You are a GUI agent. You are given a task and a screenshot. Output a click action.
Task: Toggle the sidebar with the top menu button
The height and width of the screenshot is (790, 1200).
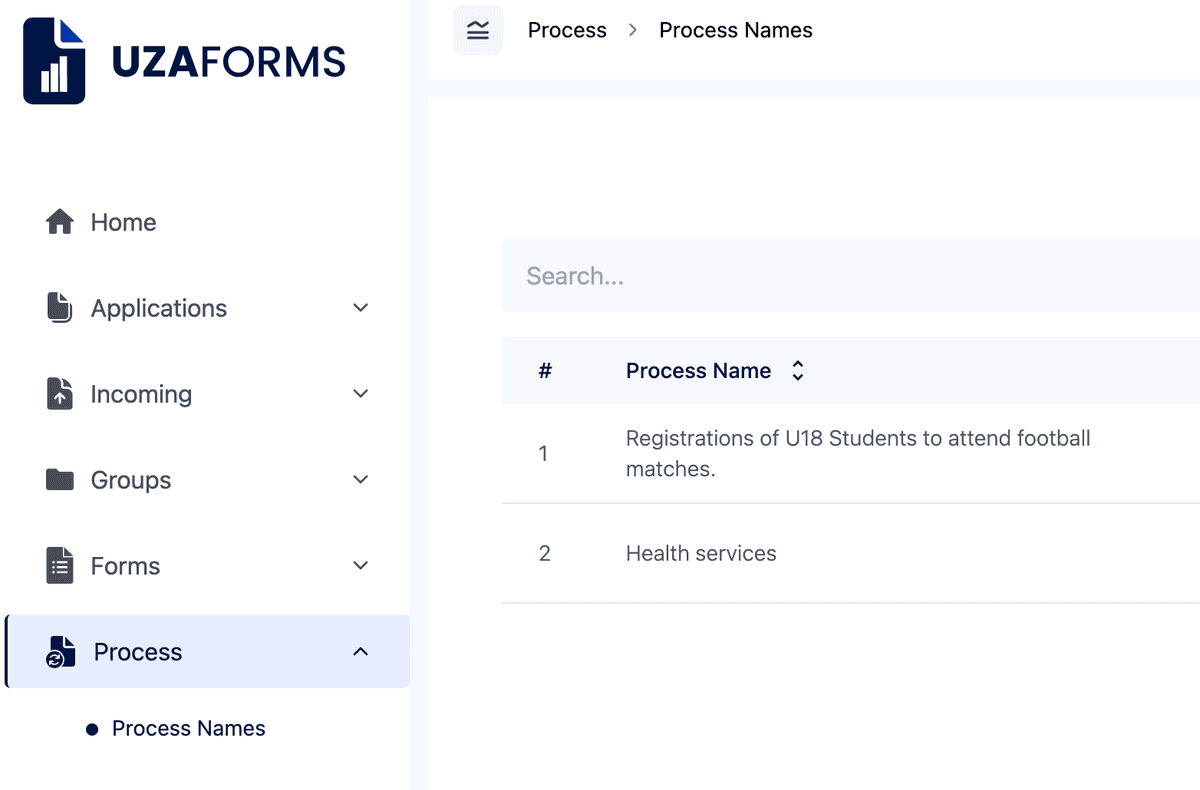tap(478, 30)
